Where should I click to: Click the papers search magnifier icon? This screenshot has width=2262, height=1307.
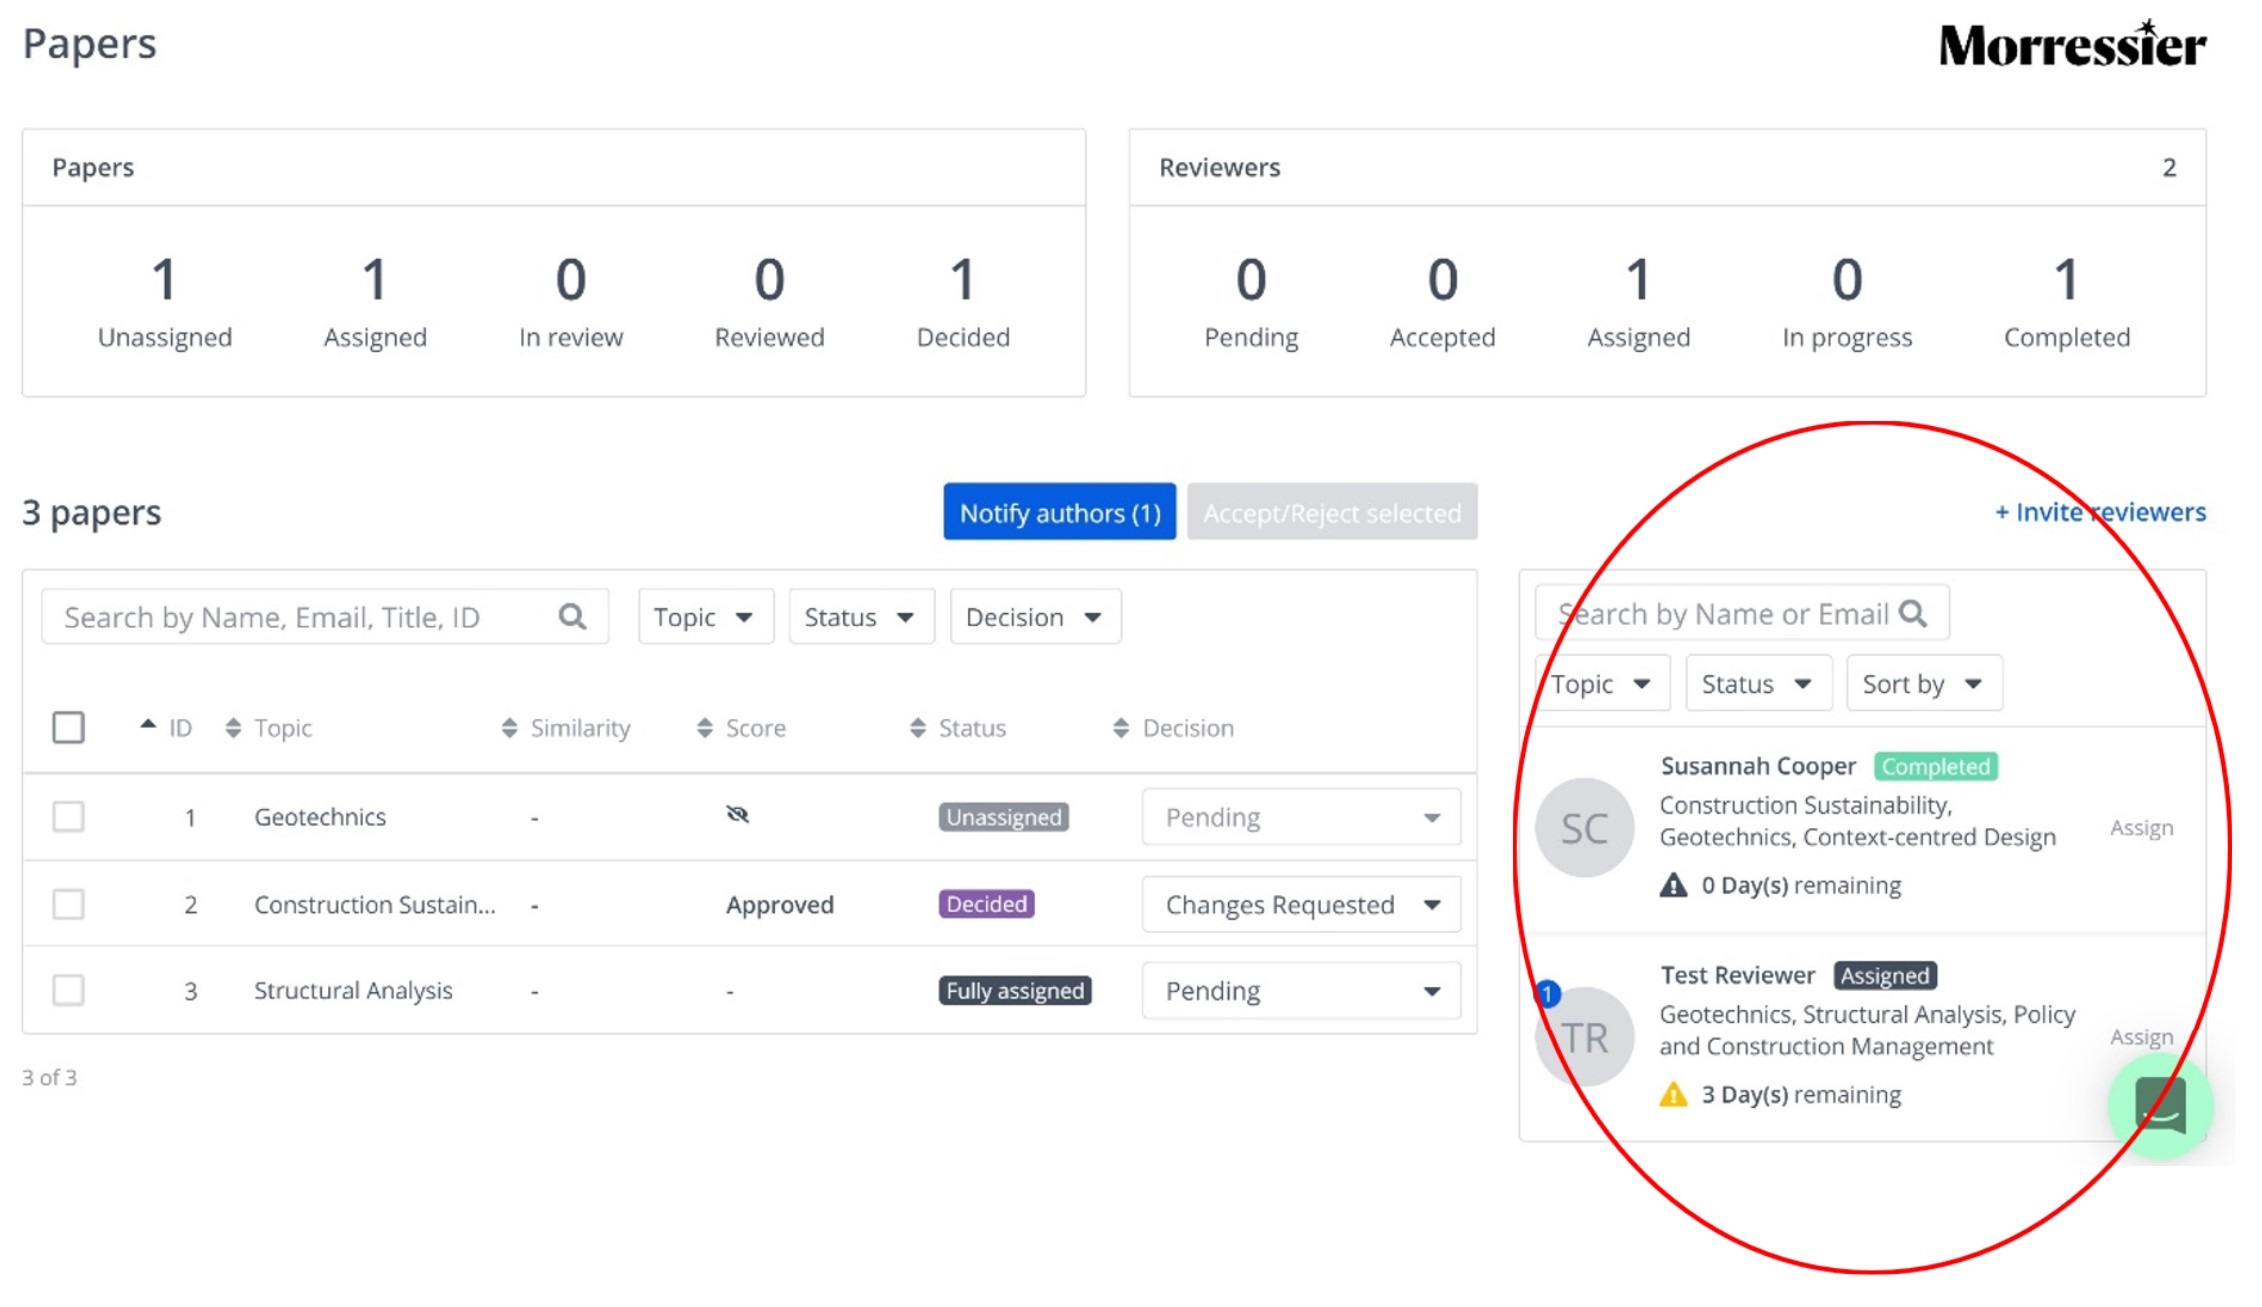click(x=572, y=616)
